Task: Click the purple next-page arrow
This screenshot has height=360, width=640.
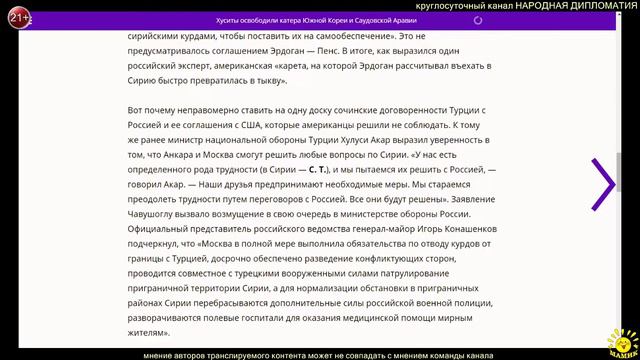Action: pos(603,184)
